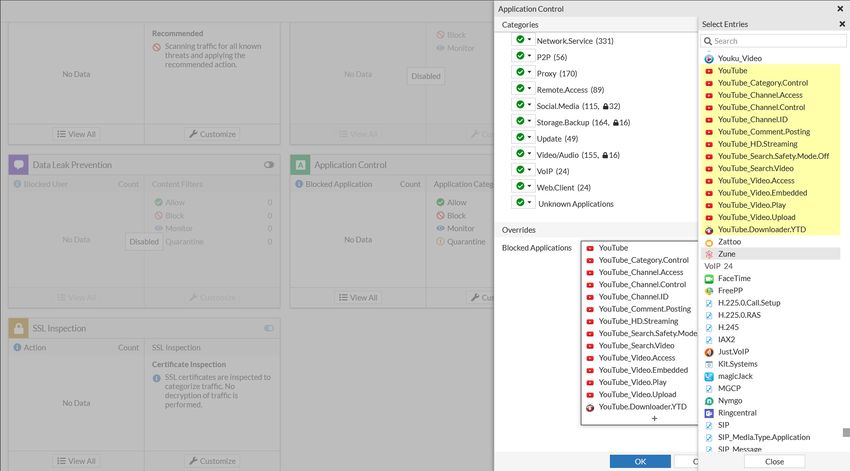The image size is (850, 471).
Task: Open action dropdown for Storage.Backup category
Action: [x=523, y=121]
